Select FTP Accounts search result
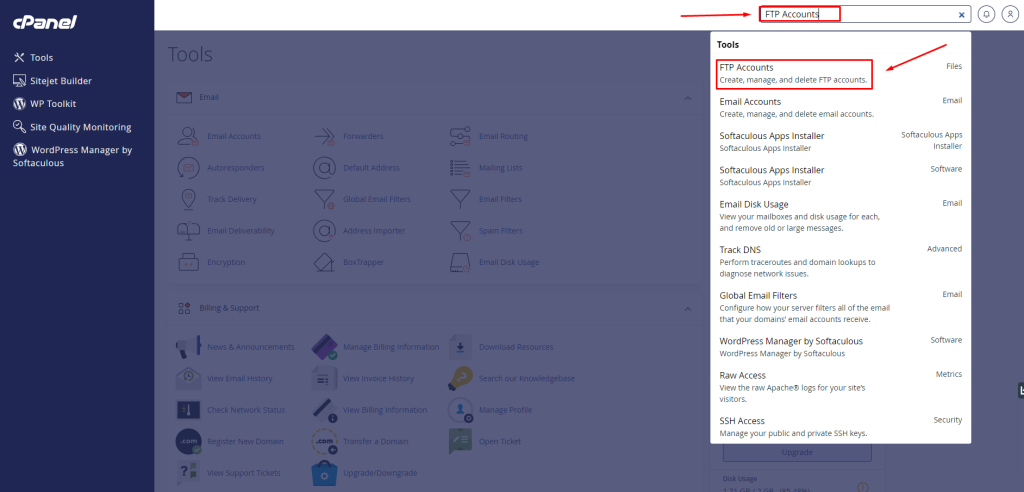 pyautogui.click(x=840, y=74)
